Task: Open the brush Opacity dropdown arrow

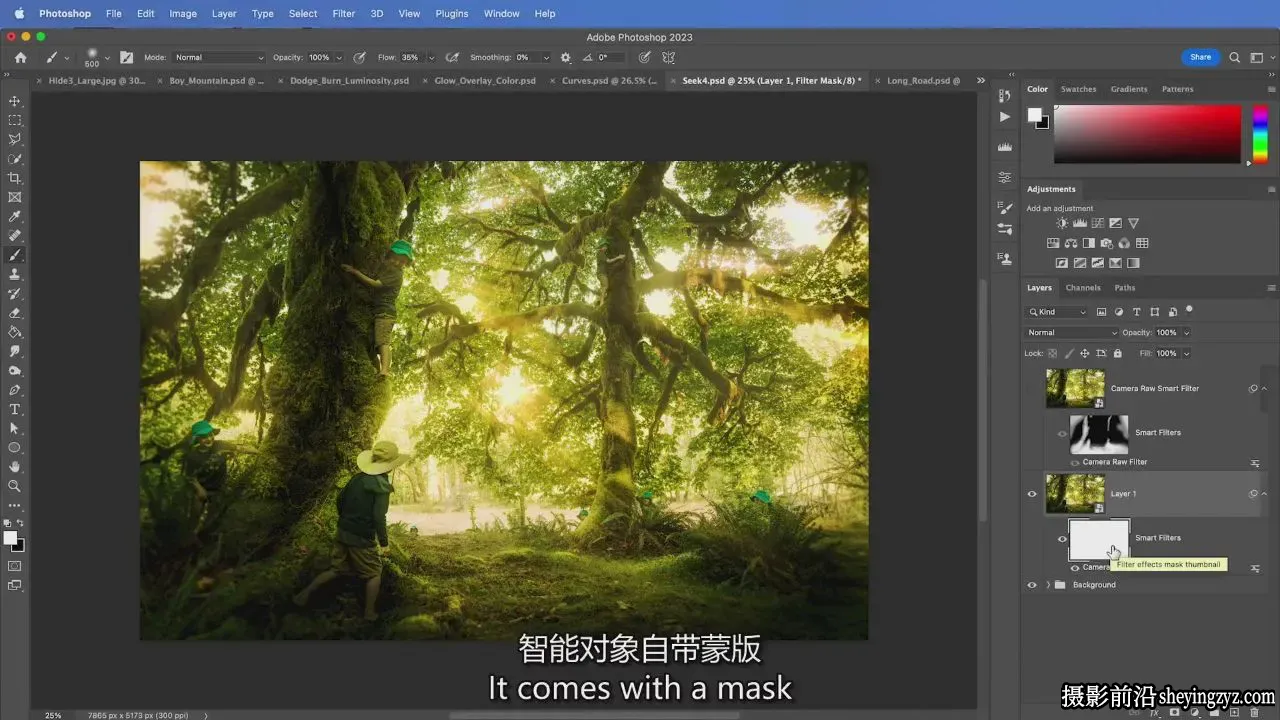Action: (x=338, y=58)
